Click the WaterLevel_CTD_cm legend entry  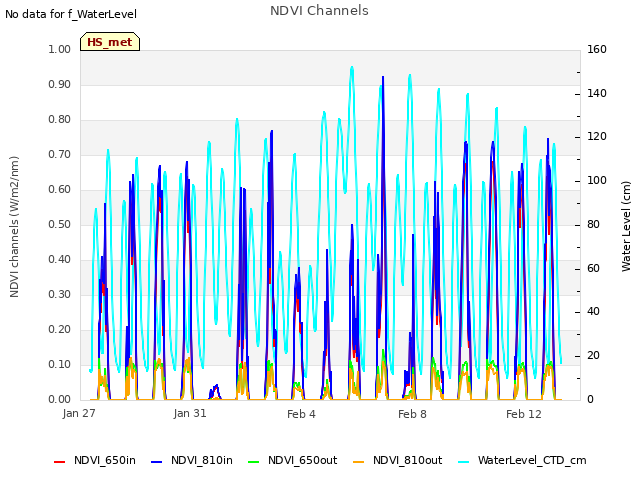(522, 460)
